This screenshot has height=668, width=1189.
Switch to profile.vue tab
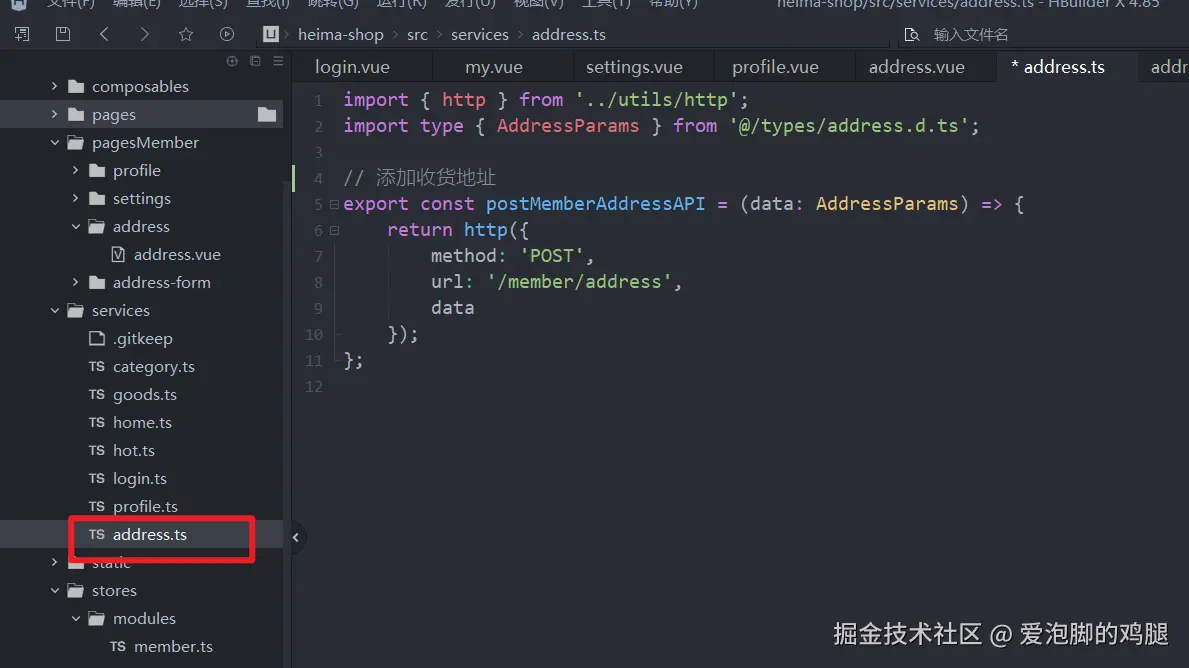click(775, 67)
